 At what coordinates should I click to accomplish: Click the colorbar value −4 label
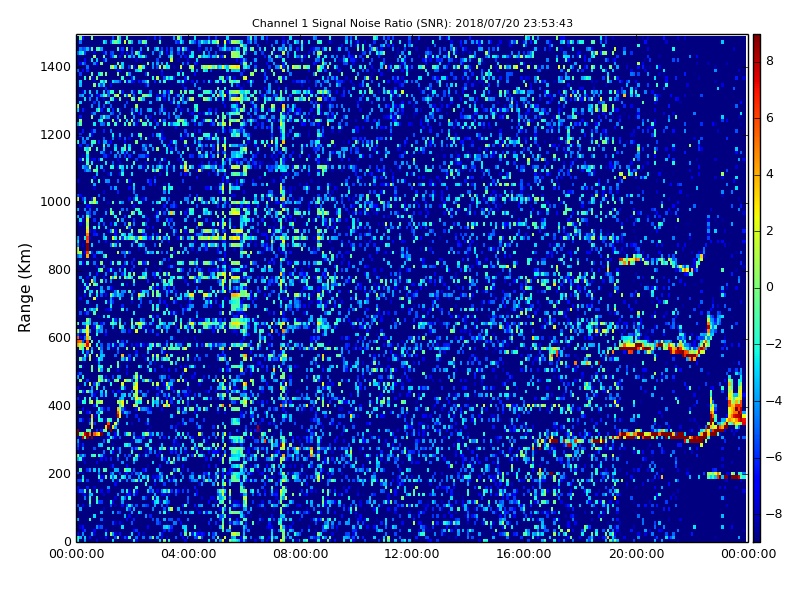tap(774, 401)
